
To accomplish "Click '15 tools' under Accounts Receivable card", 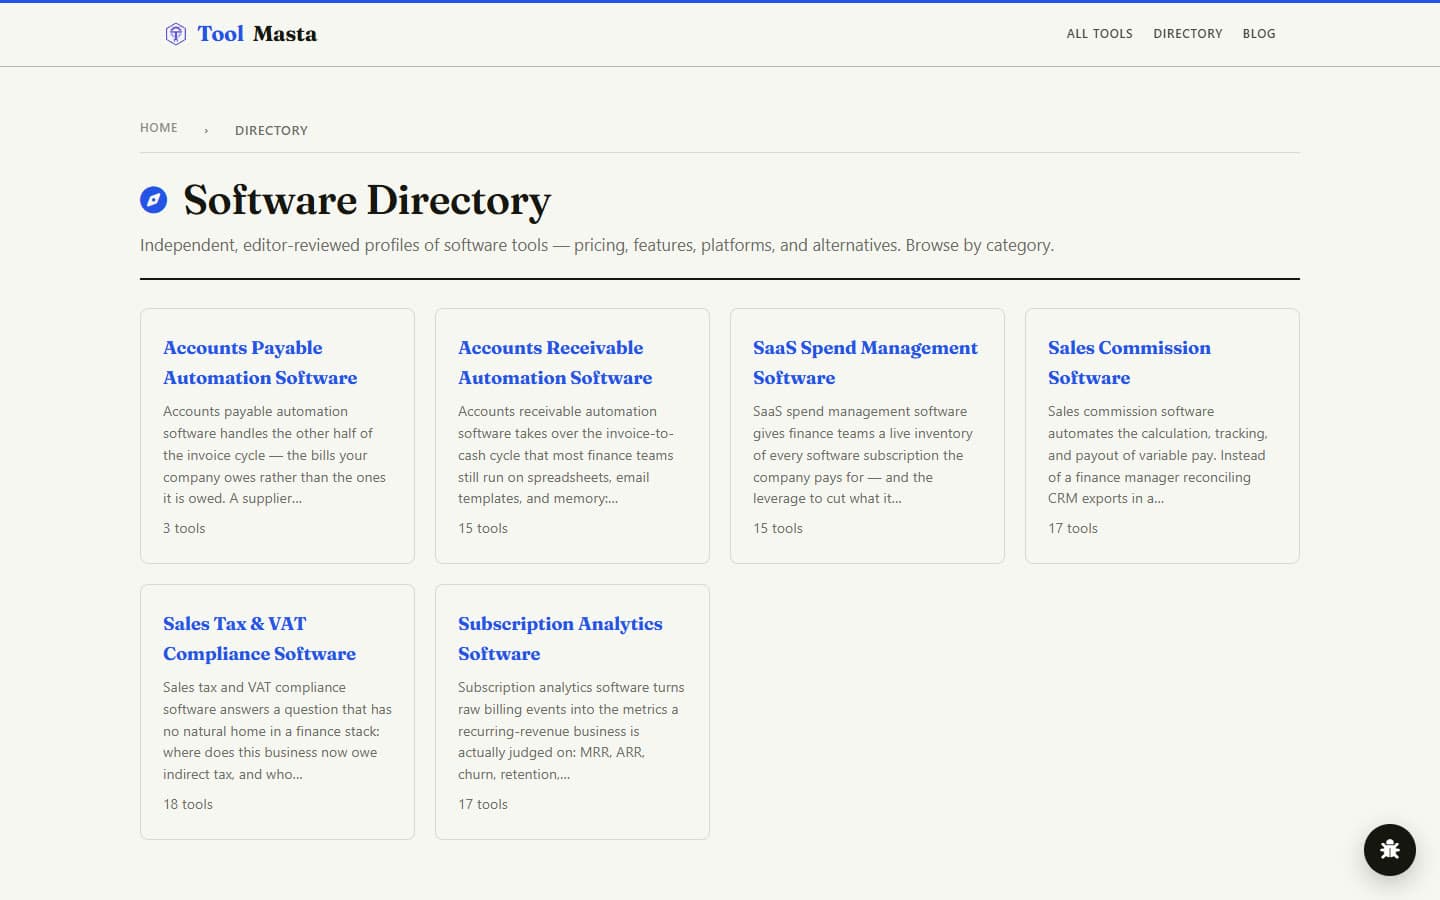I will pyautogui.click(x=483, y=528).
